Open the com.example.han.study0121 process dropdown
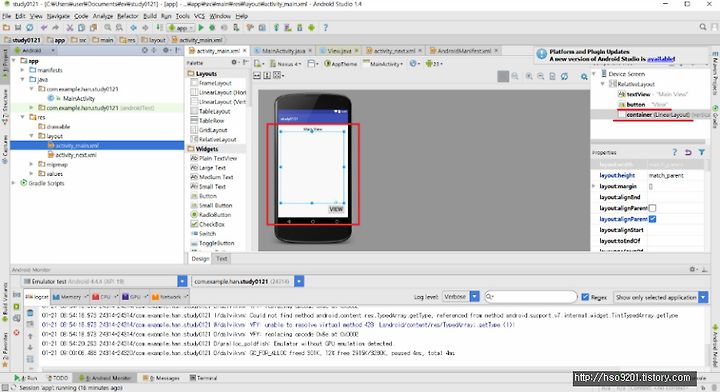 [x=299, y=281]
